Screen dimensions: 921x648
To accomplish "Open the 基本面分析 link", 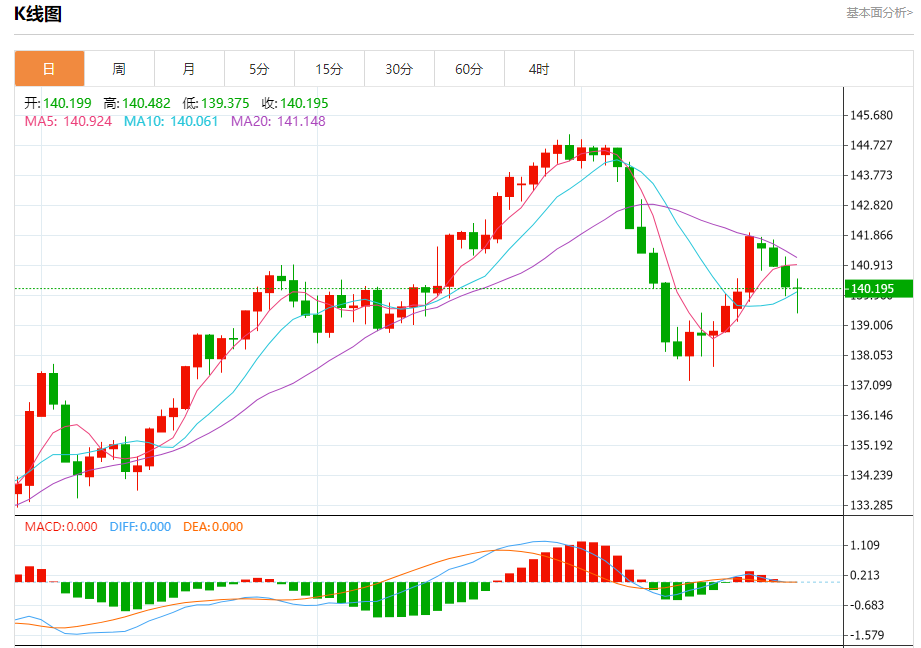I will [x=878, y=13].
